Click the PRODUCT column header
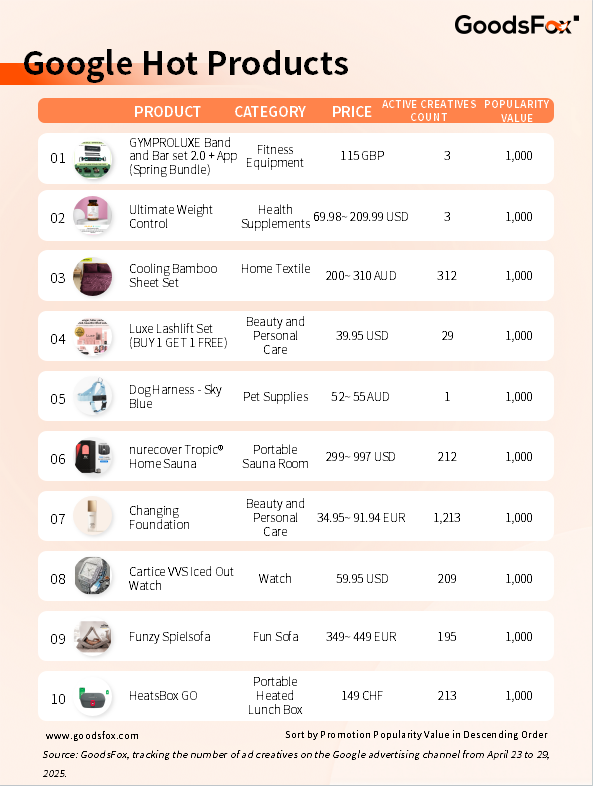The height and width of the screenshot is (786, 593). coord(167,111)
